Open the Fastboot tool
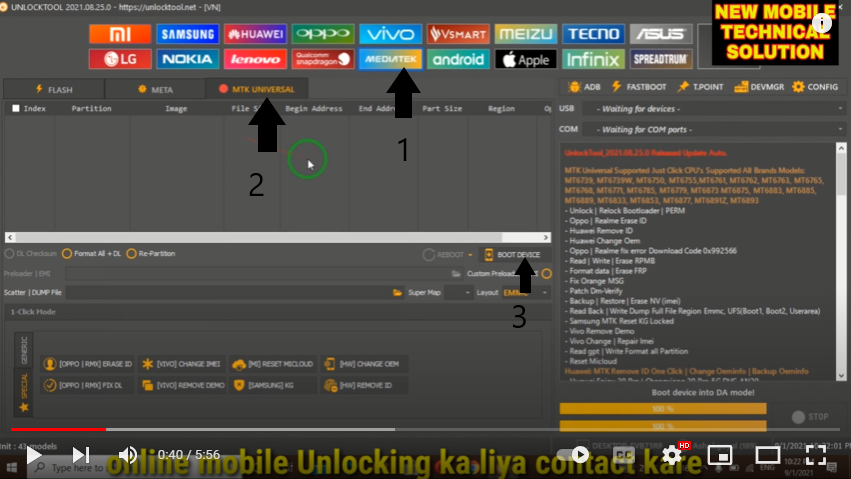This screenshot has height=479, width=851. coord(639,87)
